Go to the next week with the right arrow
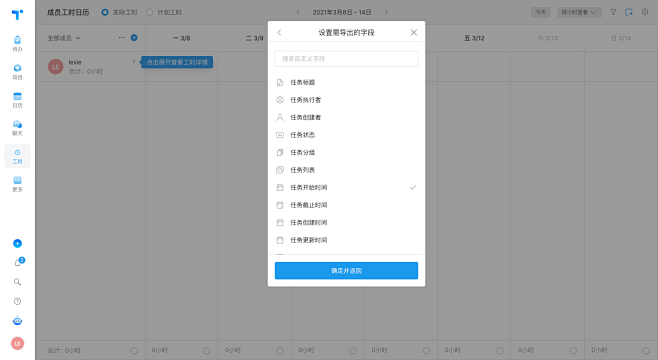Screen dimensions: 658x360 (386, 12)
